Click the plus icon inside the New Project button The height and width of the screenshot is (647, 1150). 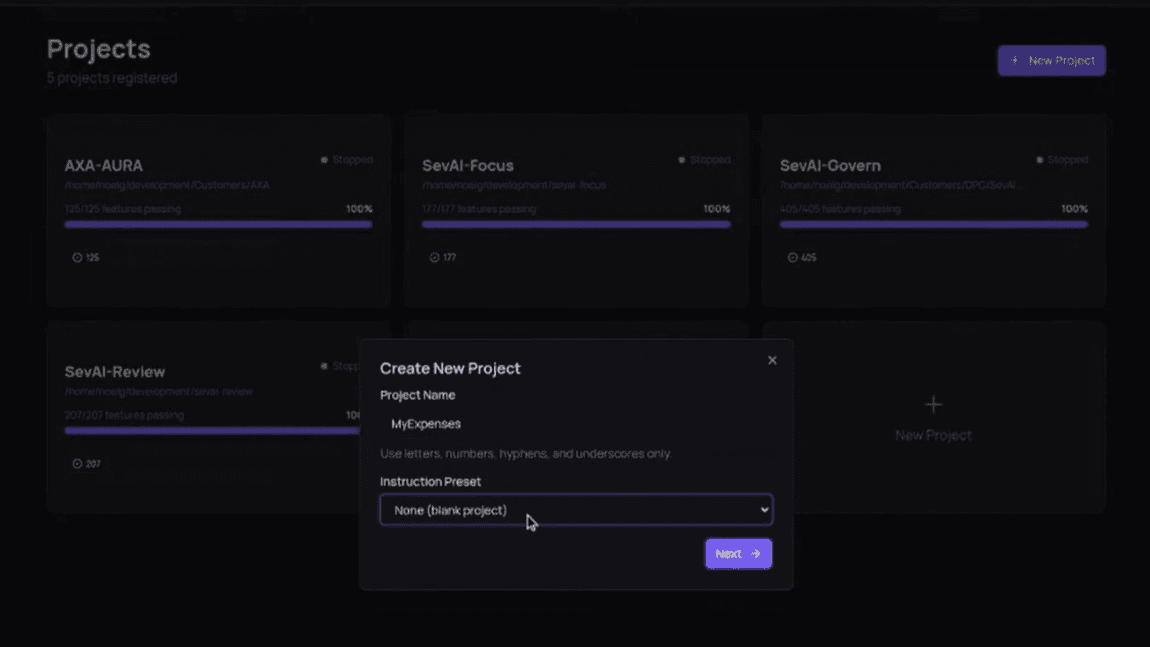(x=1016, y=60)
